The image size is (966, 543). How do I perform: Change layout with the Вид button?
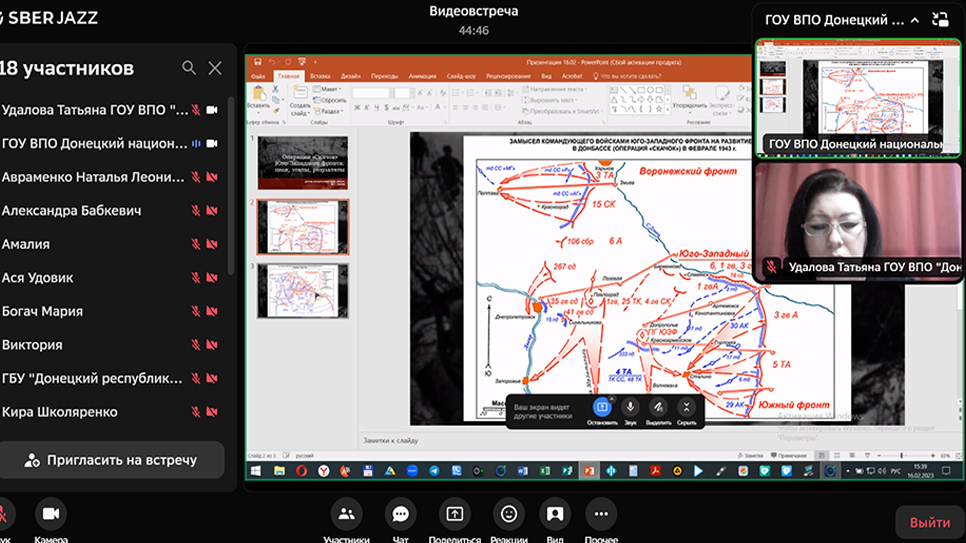[x=555, y=514]
